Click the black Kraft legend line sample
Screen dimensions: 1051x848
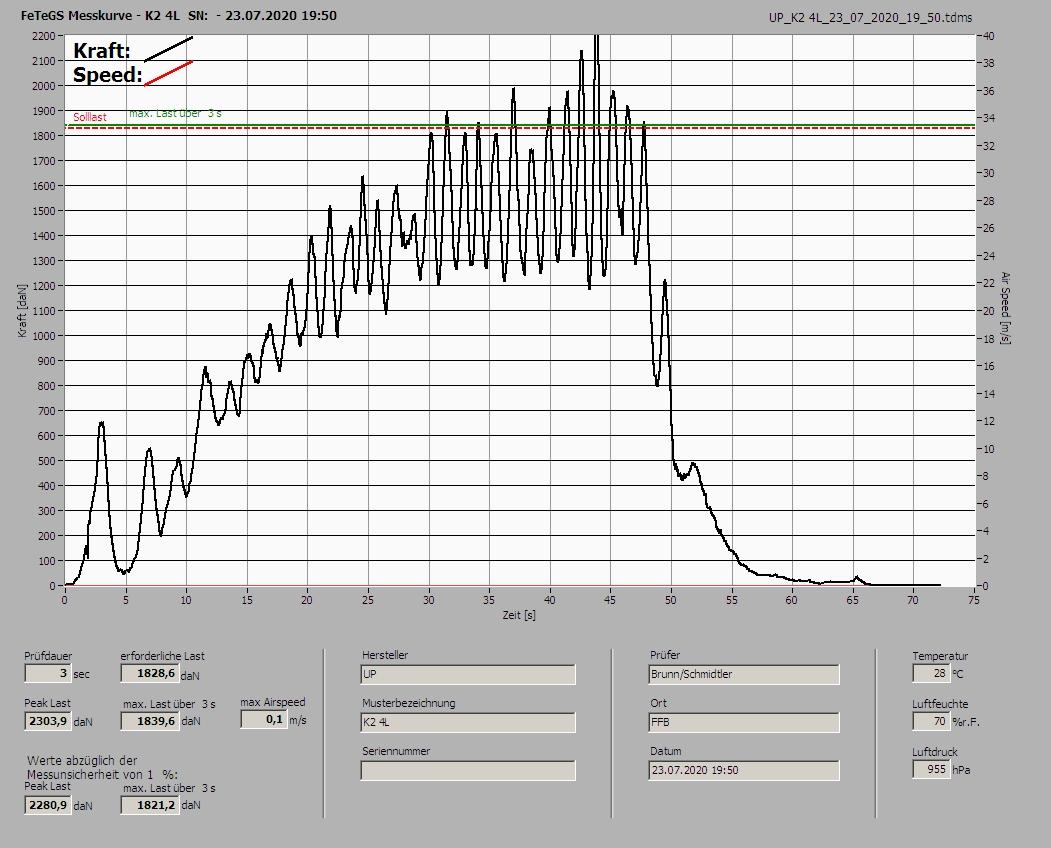pyautogui.click(x=169, y=49)
